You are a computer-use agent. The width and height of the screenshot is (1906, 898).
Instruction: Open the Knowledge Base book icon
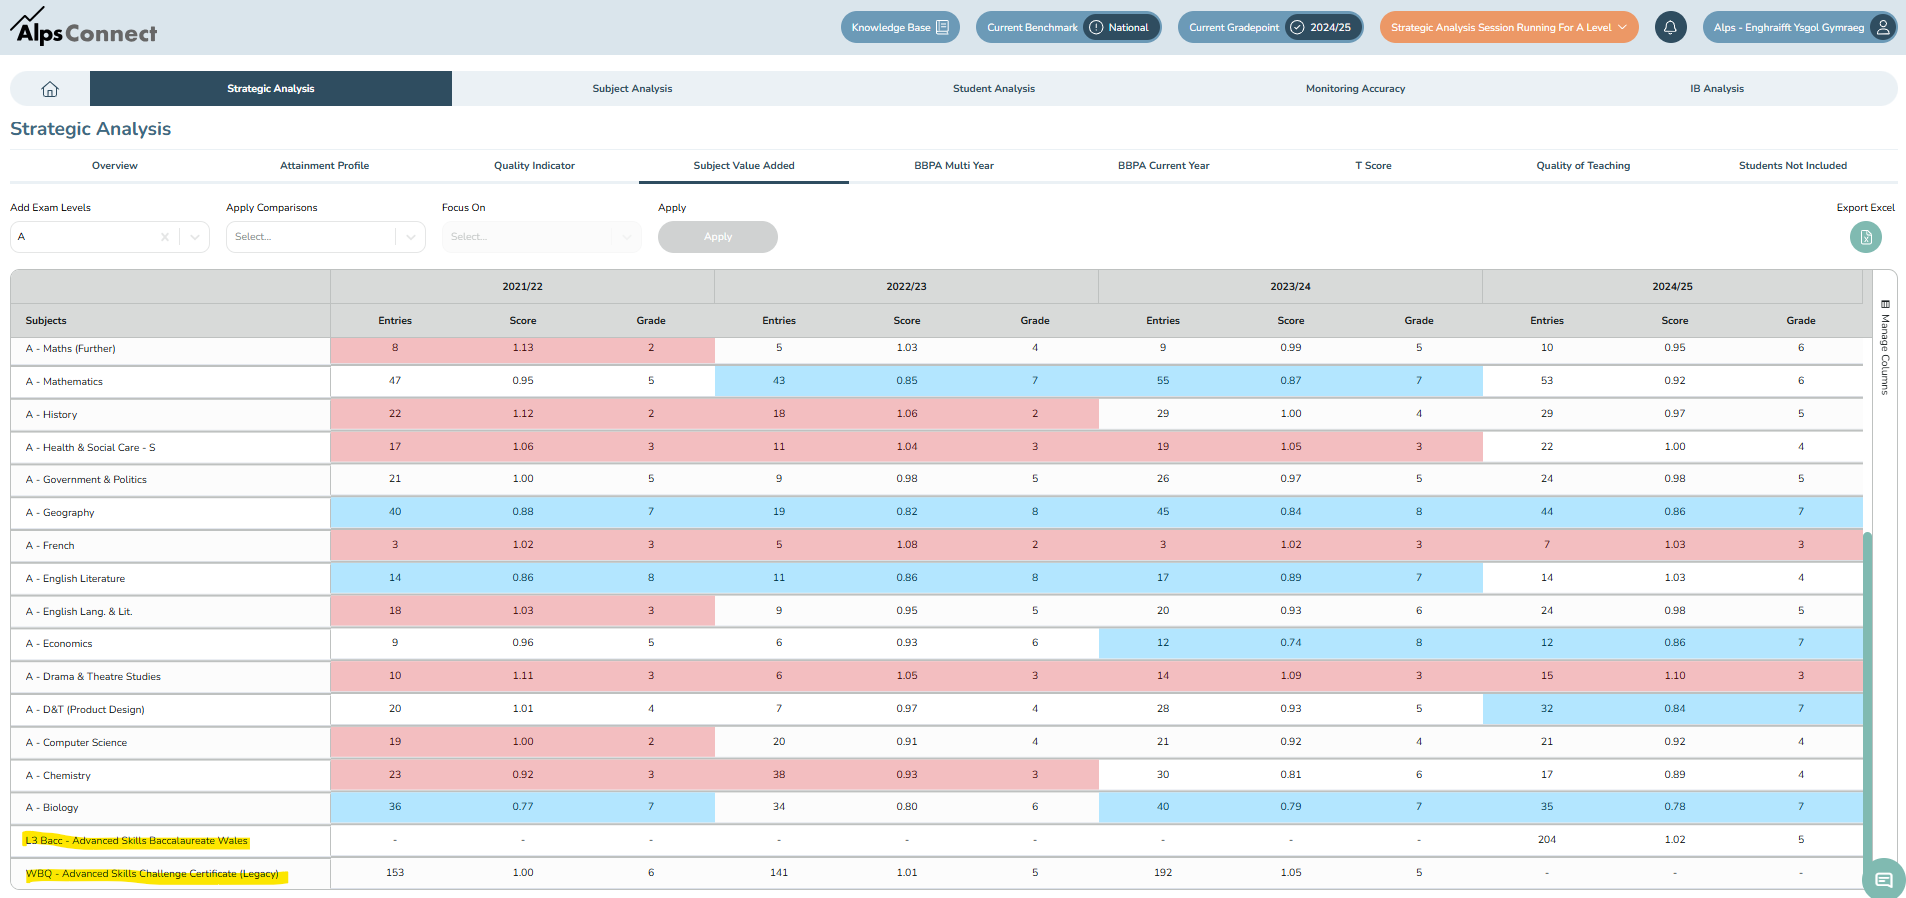pos(942,28)
